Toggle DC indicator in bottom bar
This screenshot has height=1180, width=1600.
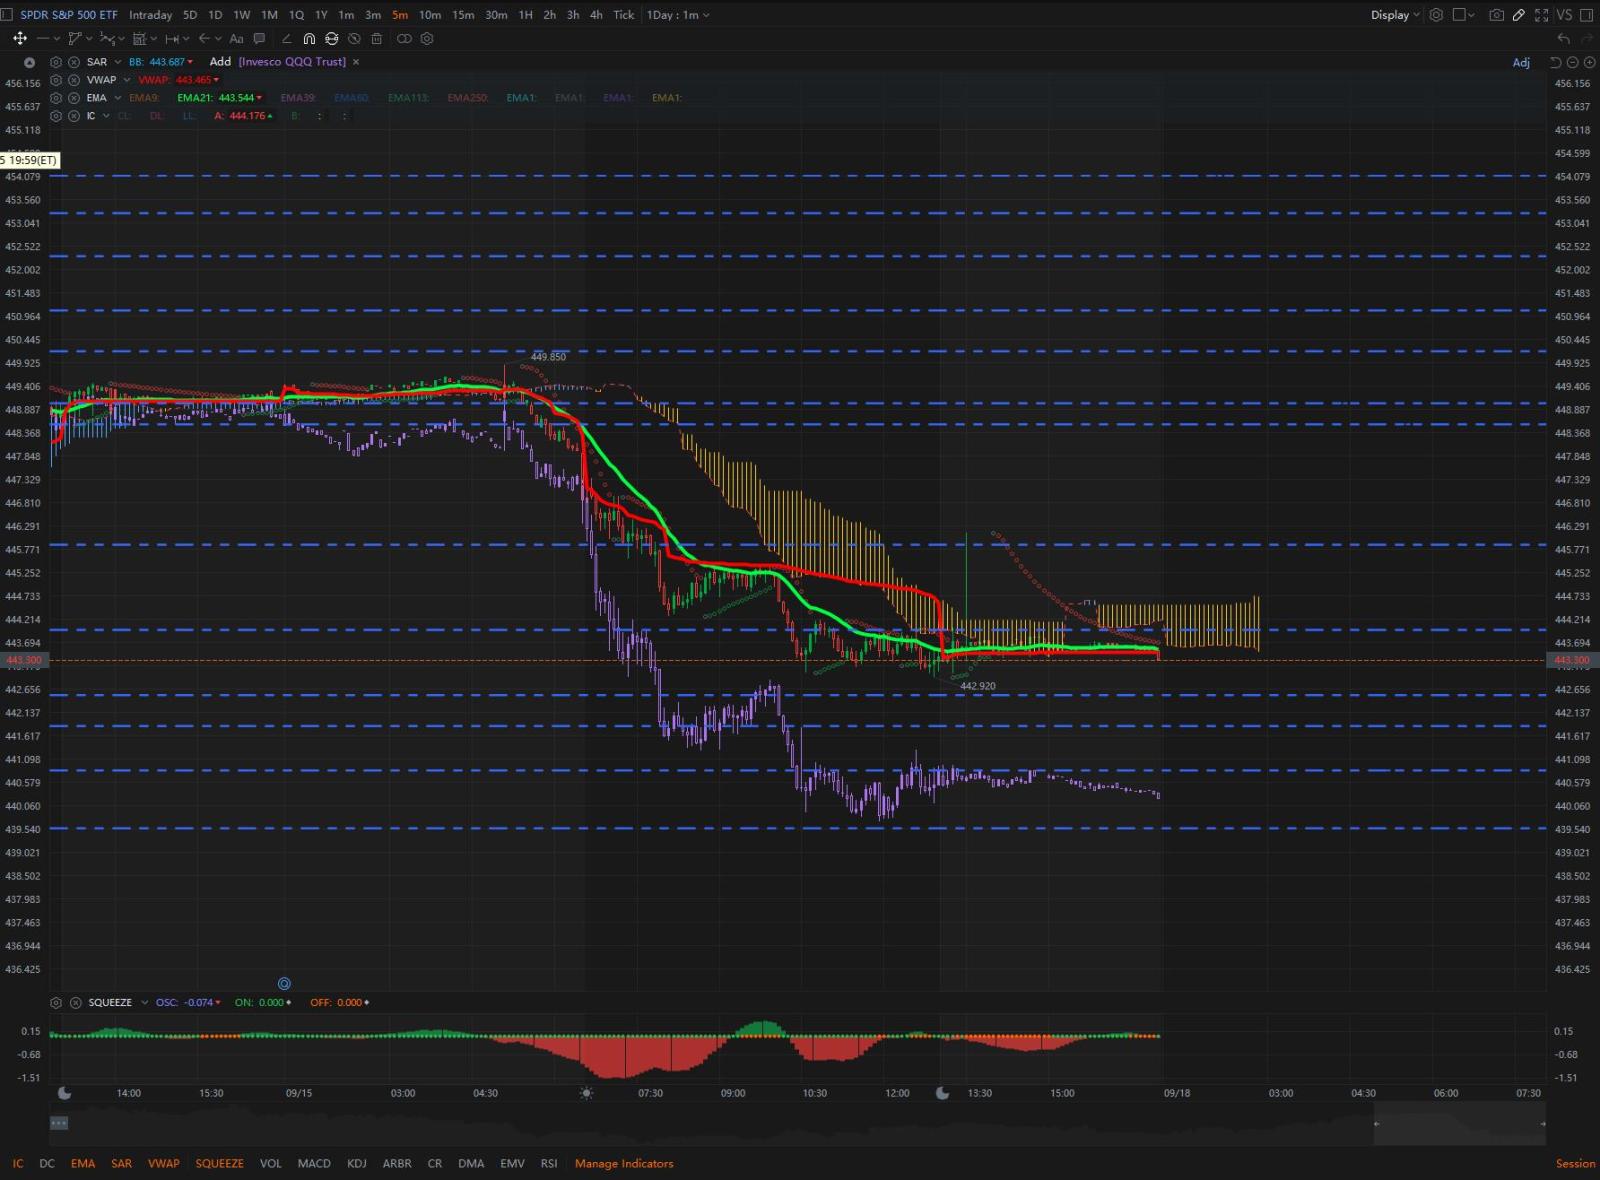click(x=47, y=1163)
